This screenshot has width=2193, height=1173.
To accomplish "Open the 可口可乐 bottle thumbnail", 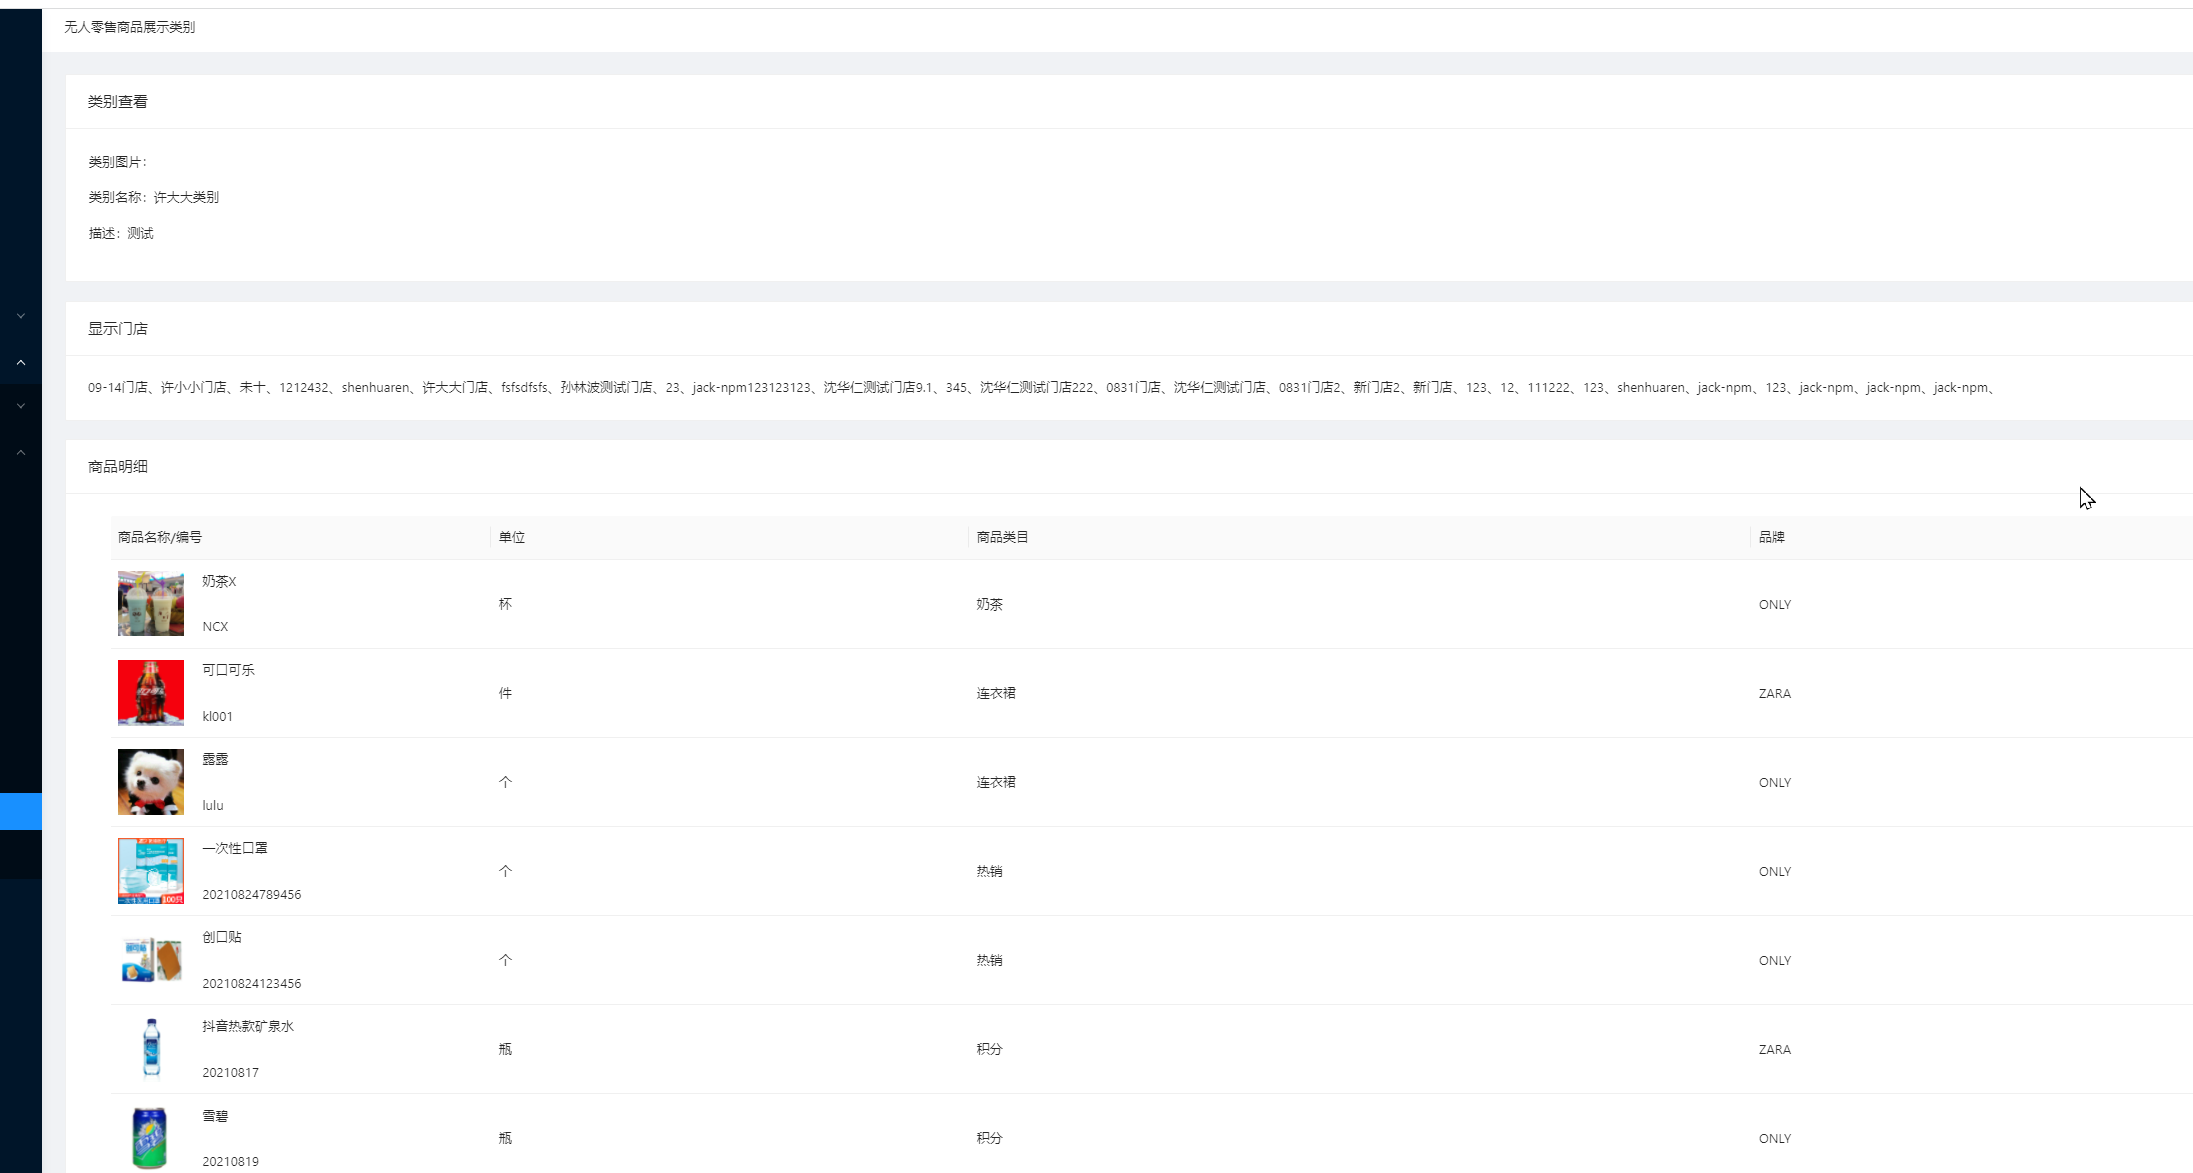I will 151,693.
